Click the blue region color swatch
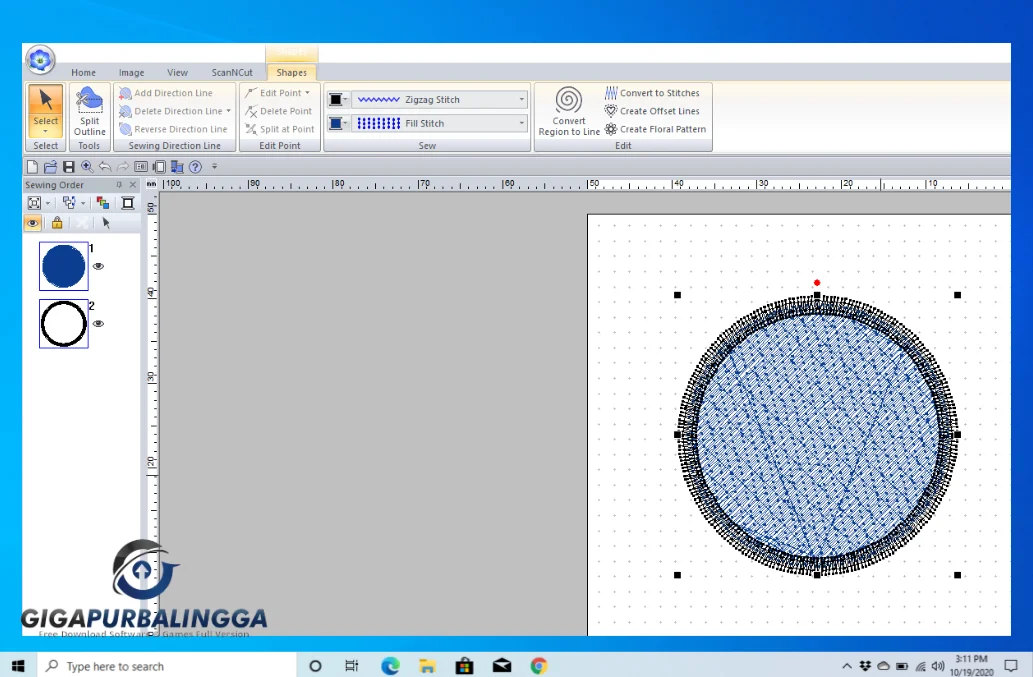Viewport: 1033px width, 677px height. coord(335,123)
